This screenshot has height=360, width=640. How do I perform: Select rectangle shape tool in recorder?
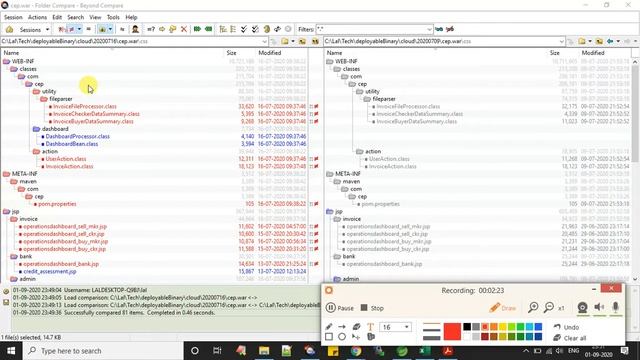click(329, 337)
